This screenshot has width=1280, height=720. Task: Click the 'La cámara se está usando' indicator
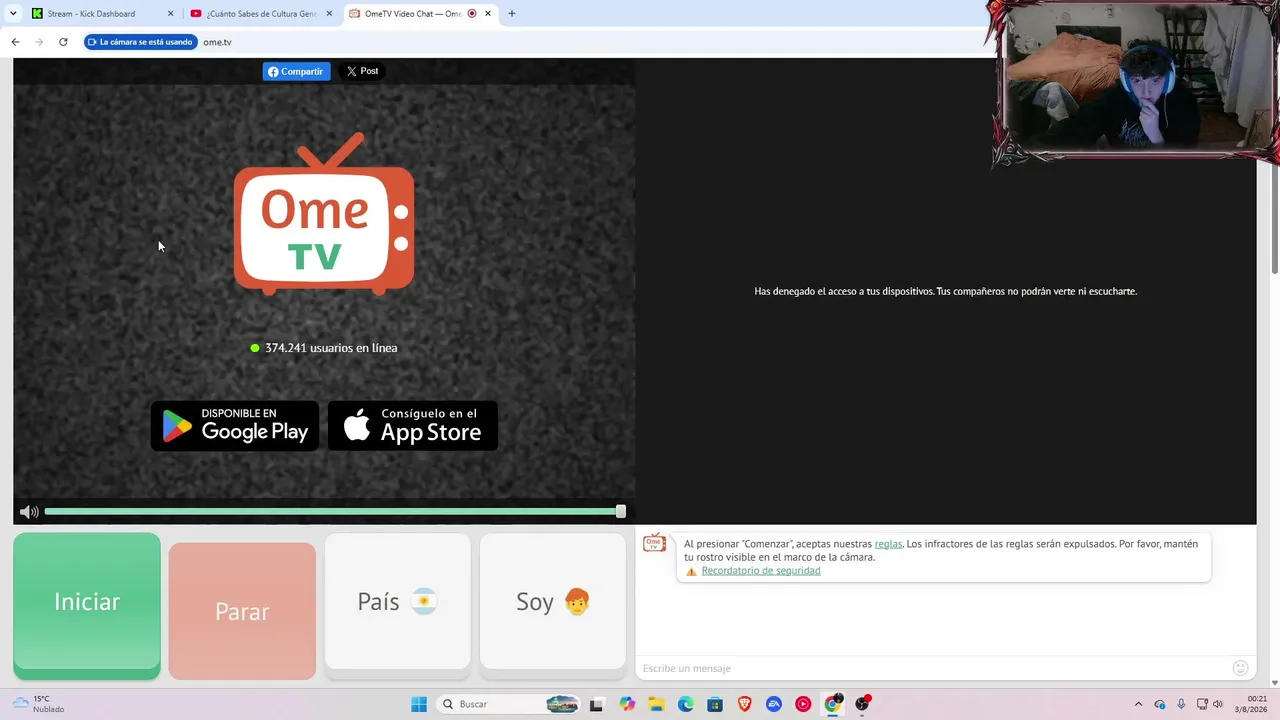141,42
